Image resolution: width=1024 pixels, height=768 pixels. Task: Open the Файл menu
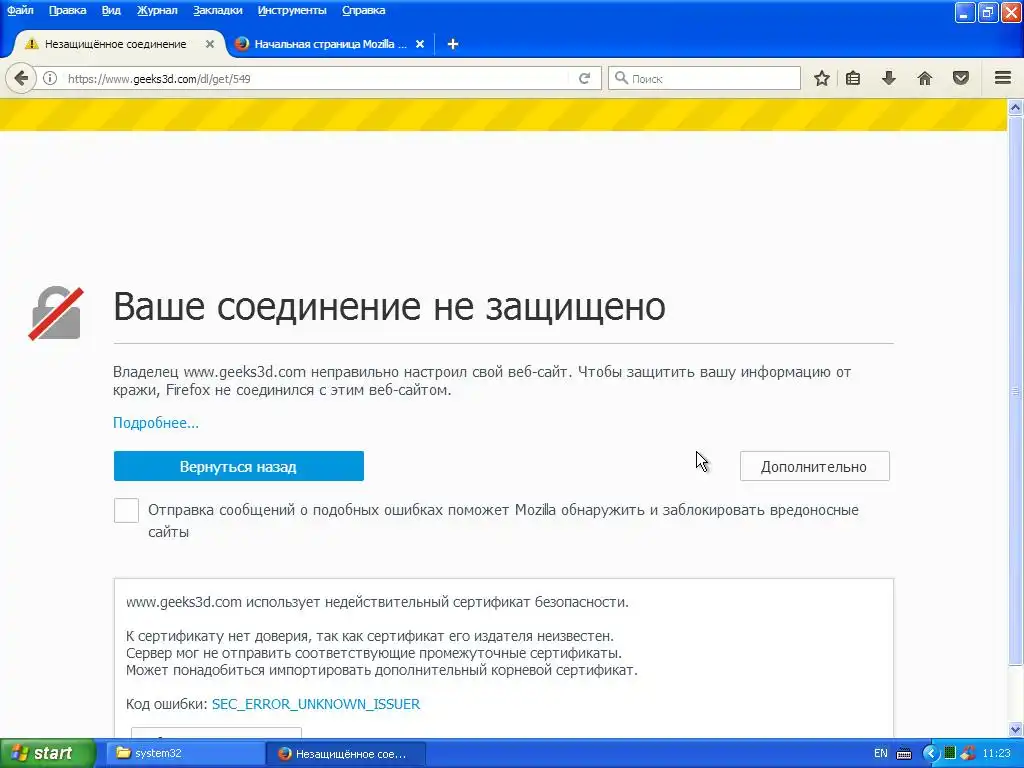(x=20, y=10)
